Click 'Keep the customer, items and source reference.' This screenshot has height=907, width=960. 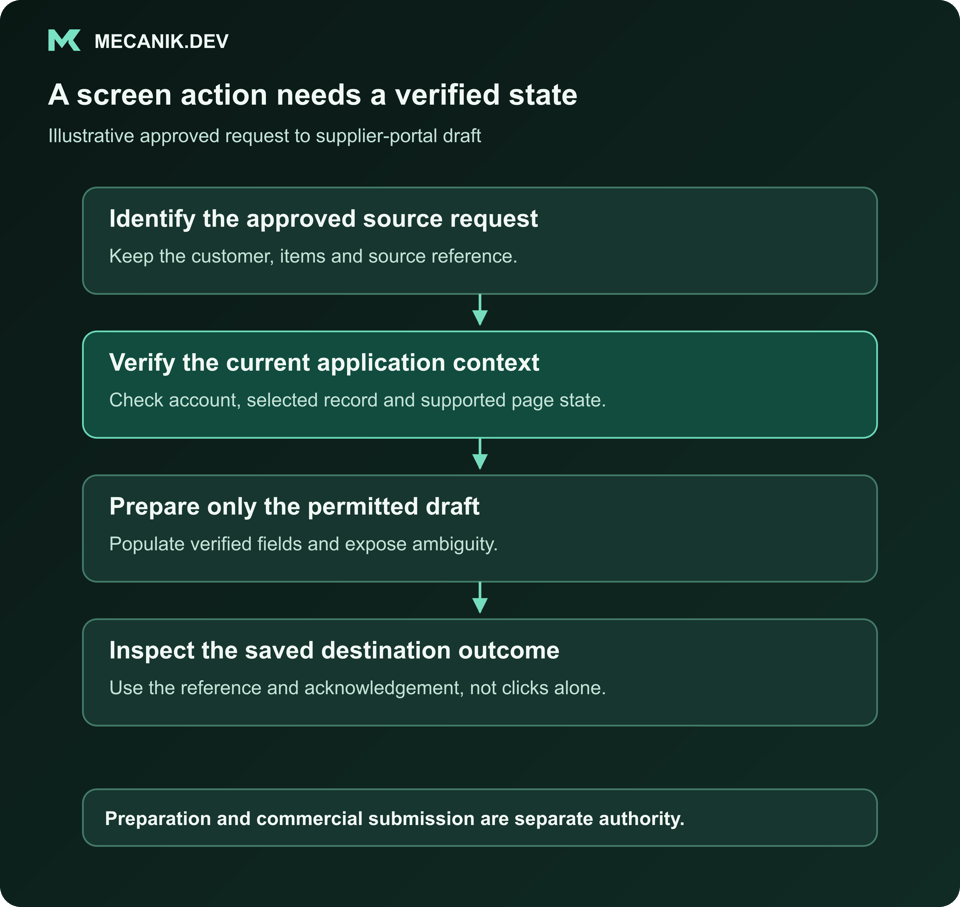(x=313, y=256)
